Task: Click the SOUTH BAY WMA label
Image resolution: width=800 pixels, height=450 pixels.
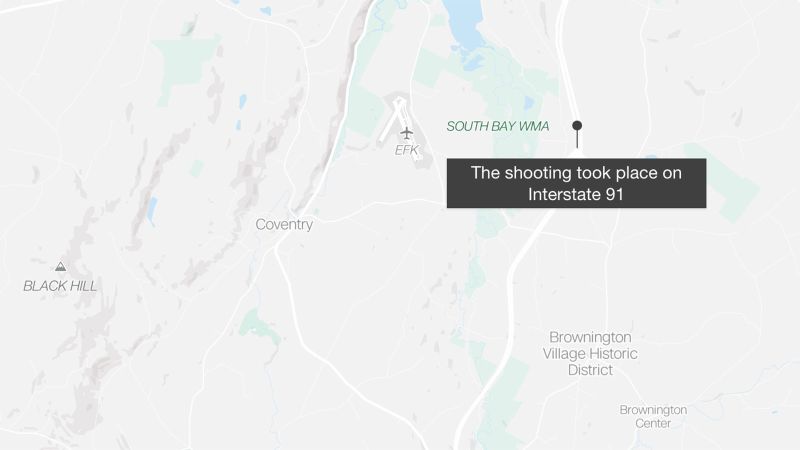Action: pyautogui.click(x=497, y=127)
